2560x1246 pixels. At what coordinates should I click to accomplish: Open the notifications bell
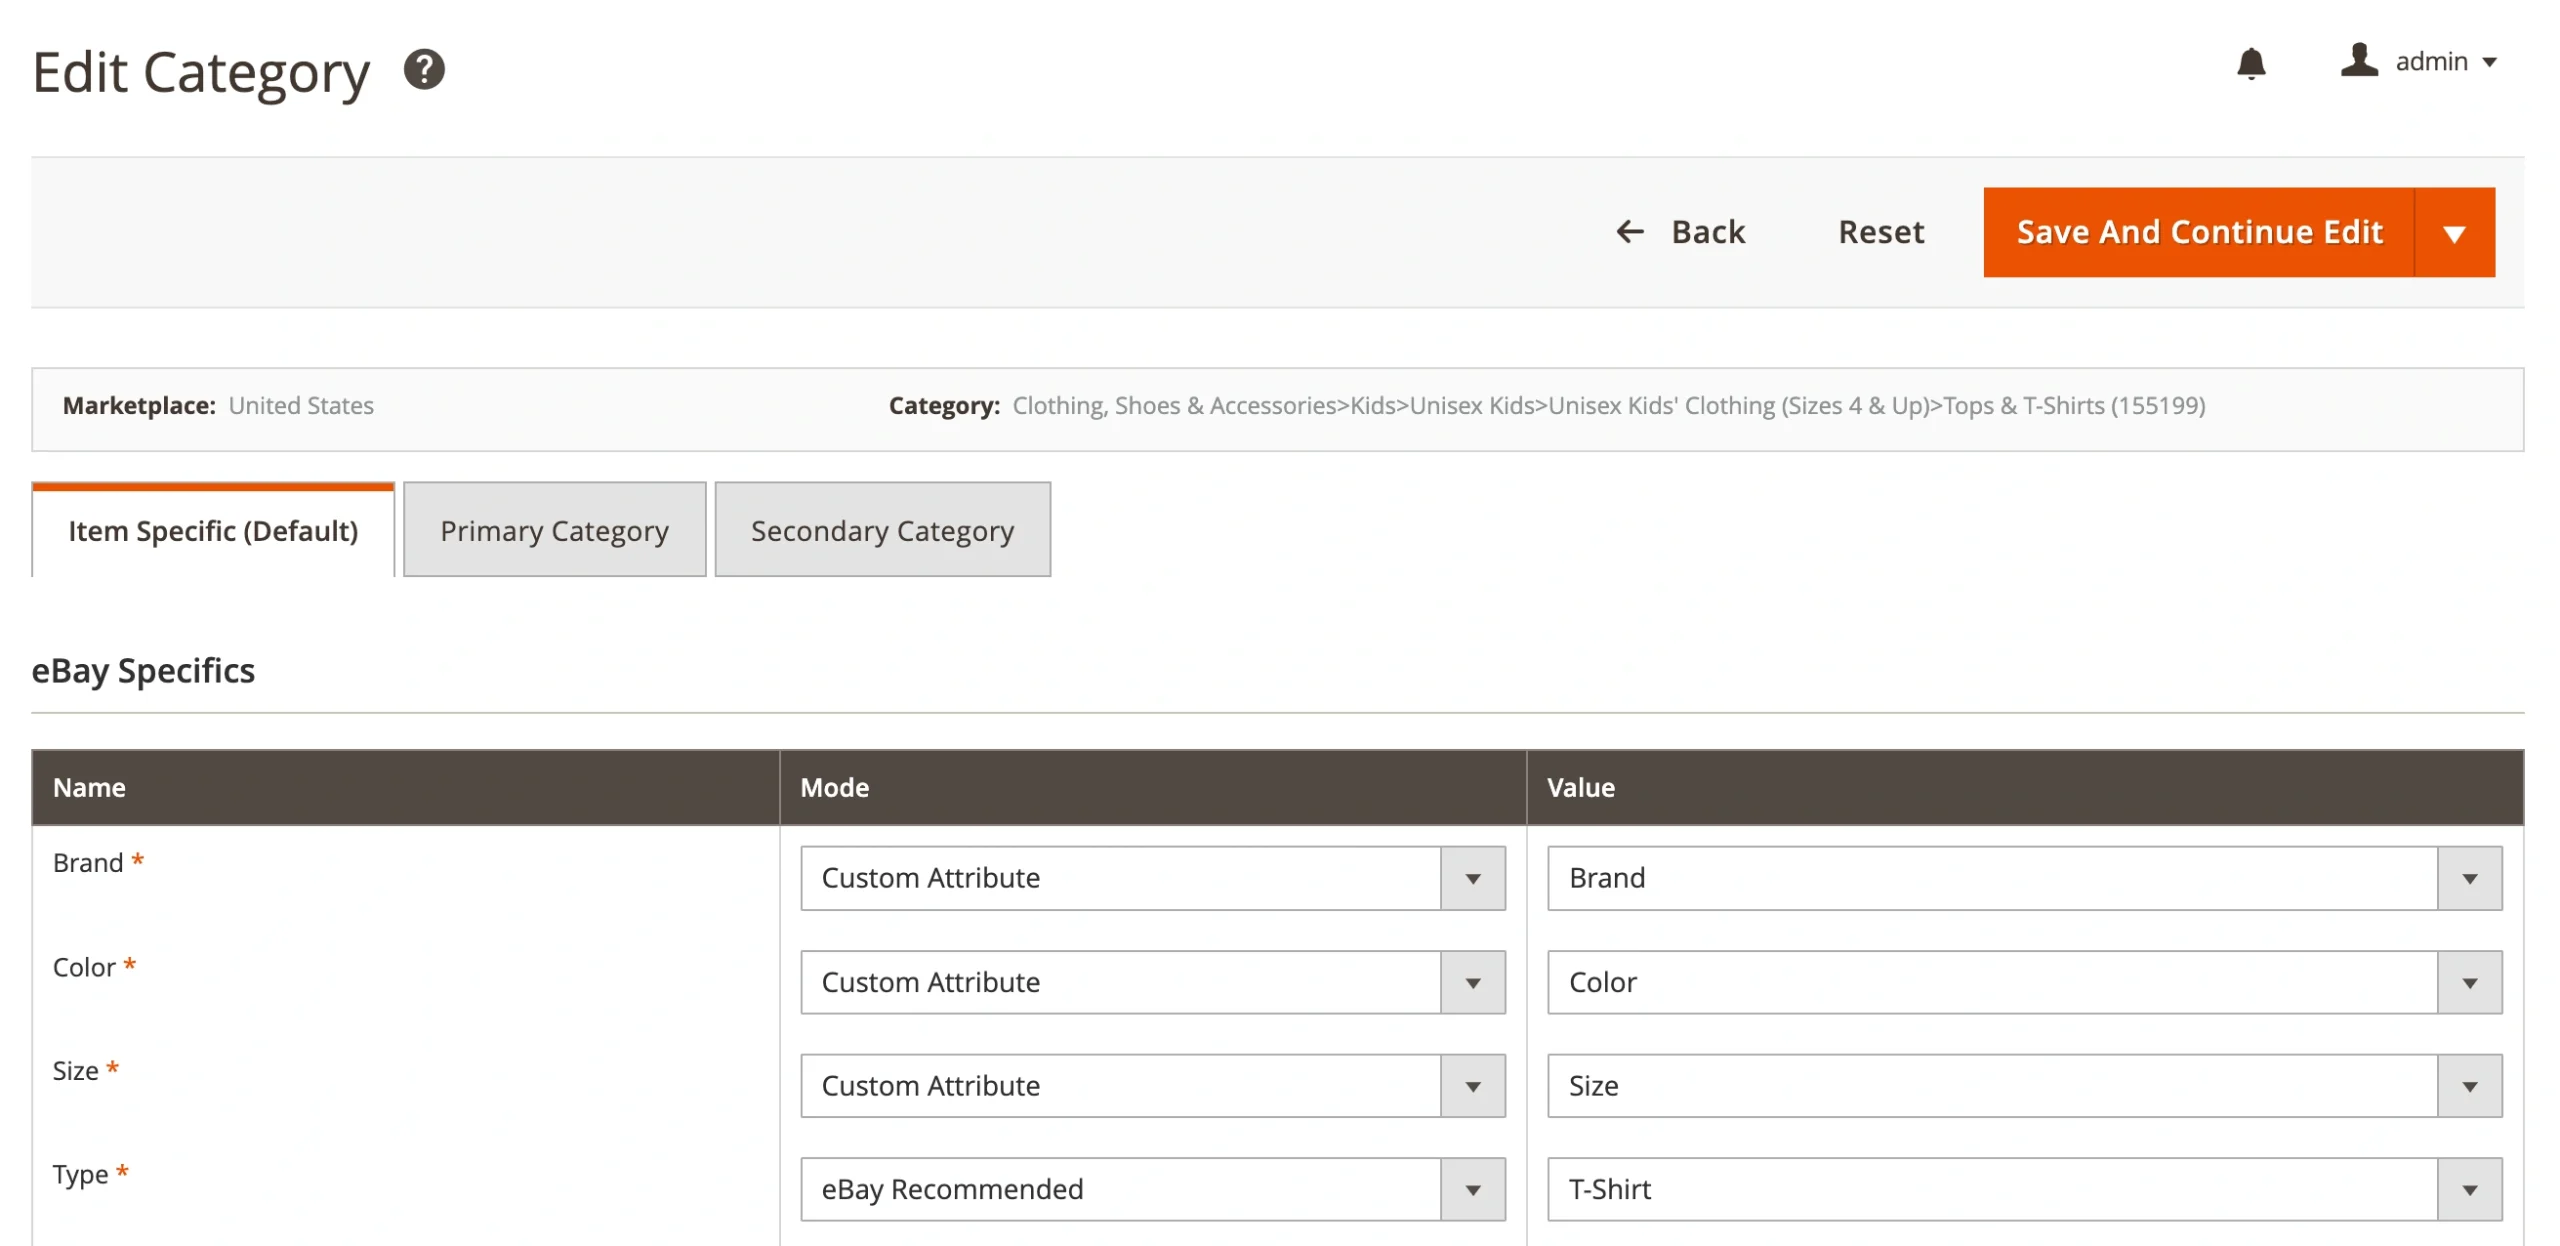pyautogui.click(x=2250, y=63)
